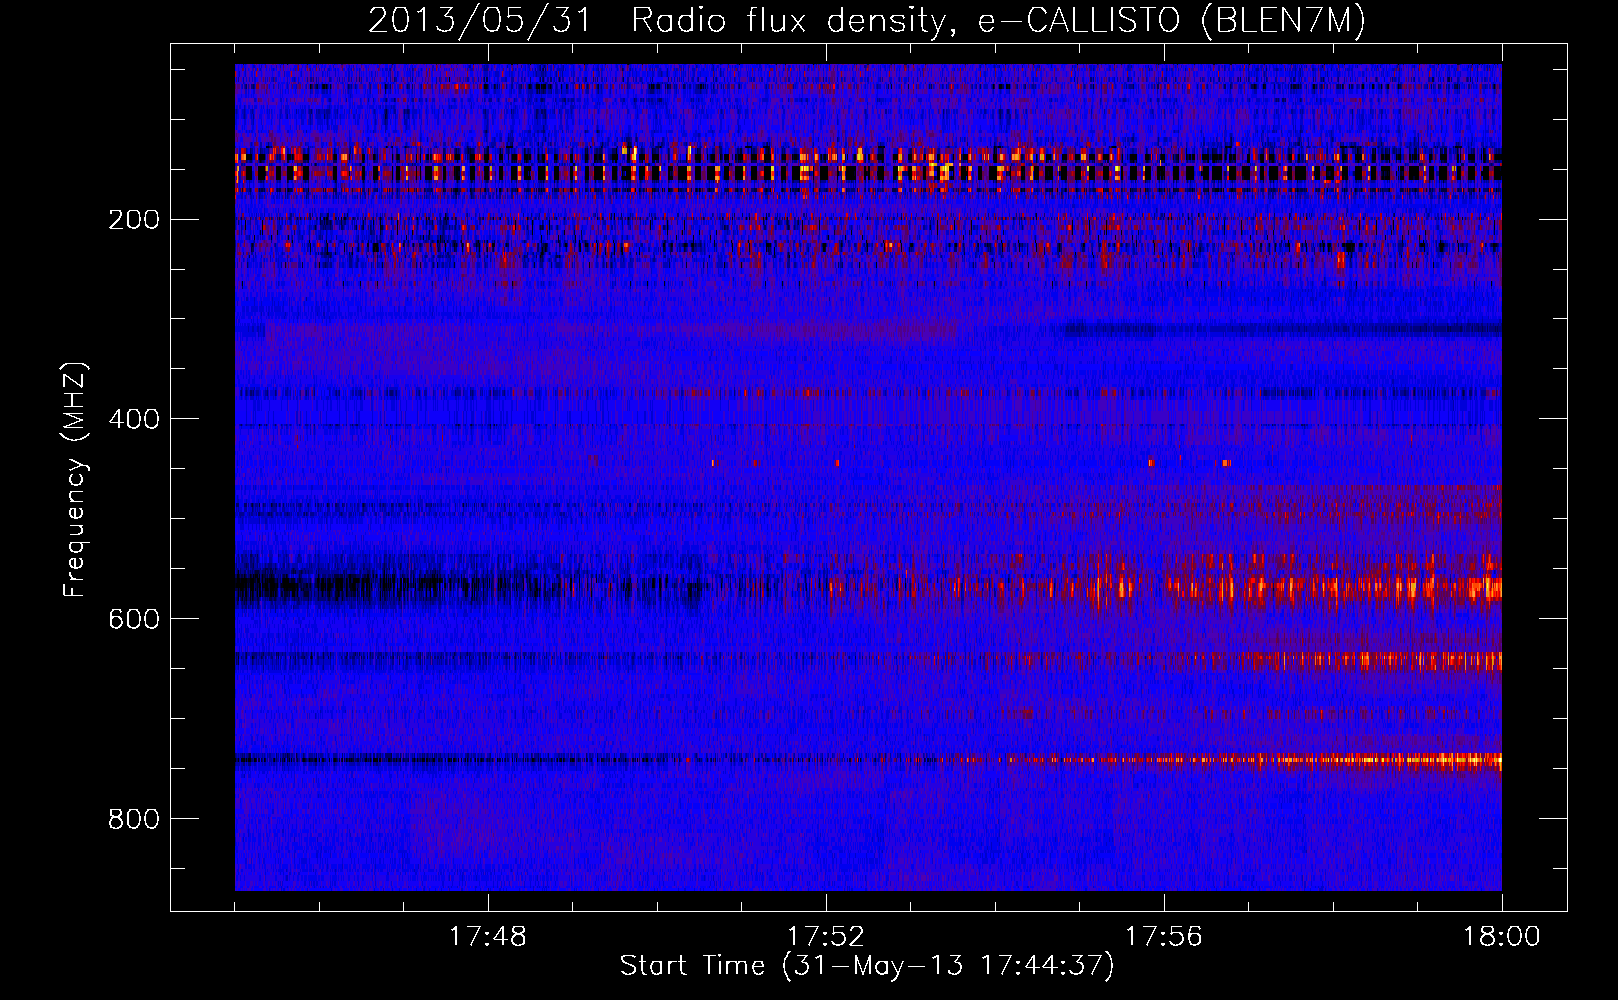Image resolution: width=1618 pixels, height=1000 pixels.
Task: Click the 800 frequency tick label
Action: tap(134, 820)
